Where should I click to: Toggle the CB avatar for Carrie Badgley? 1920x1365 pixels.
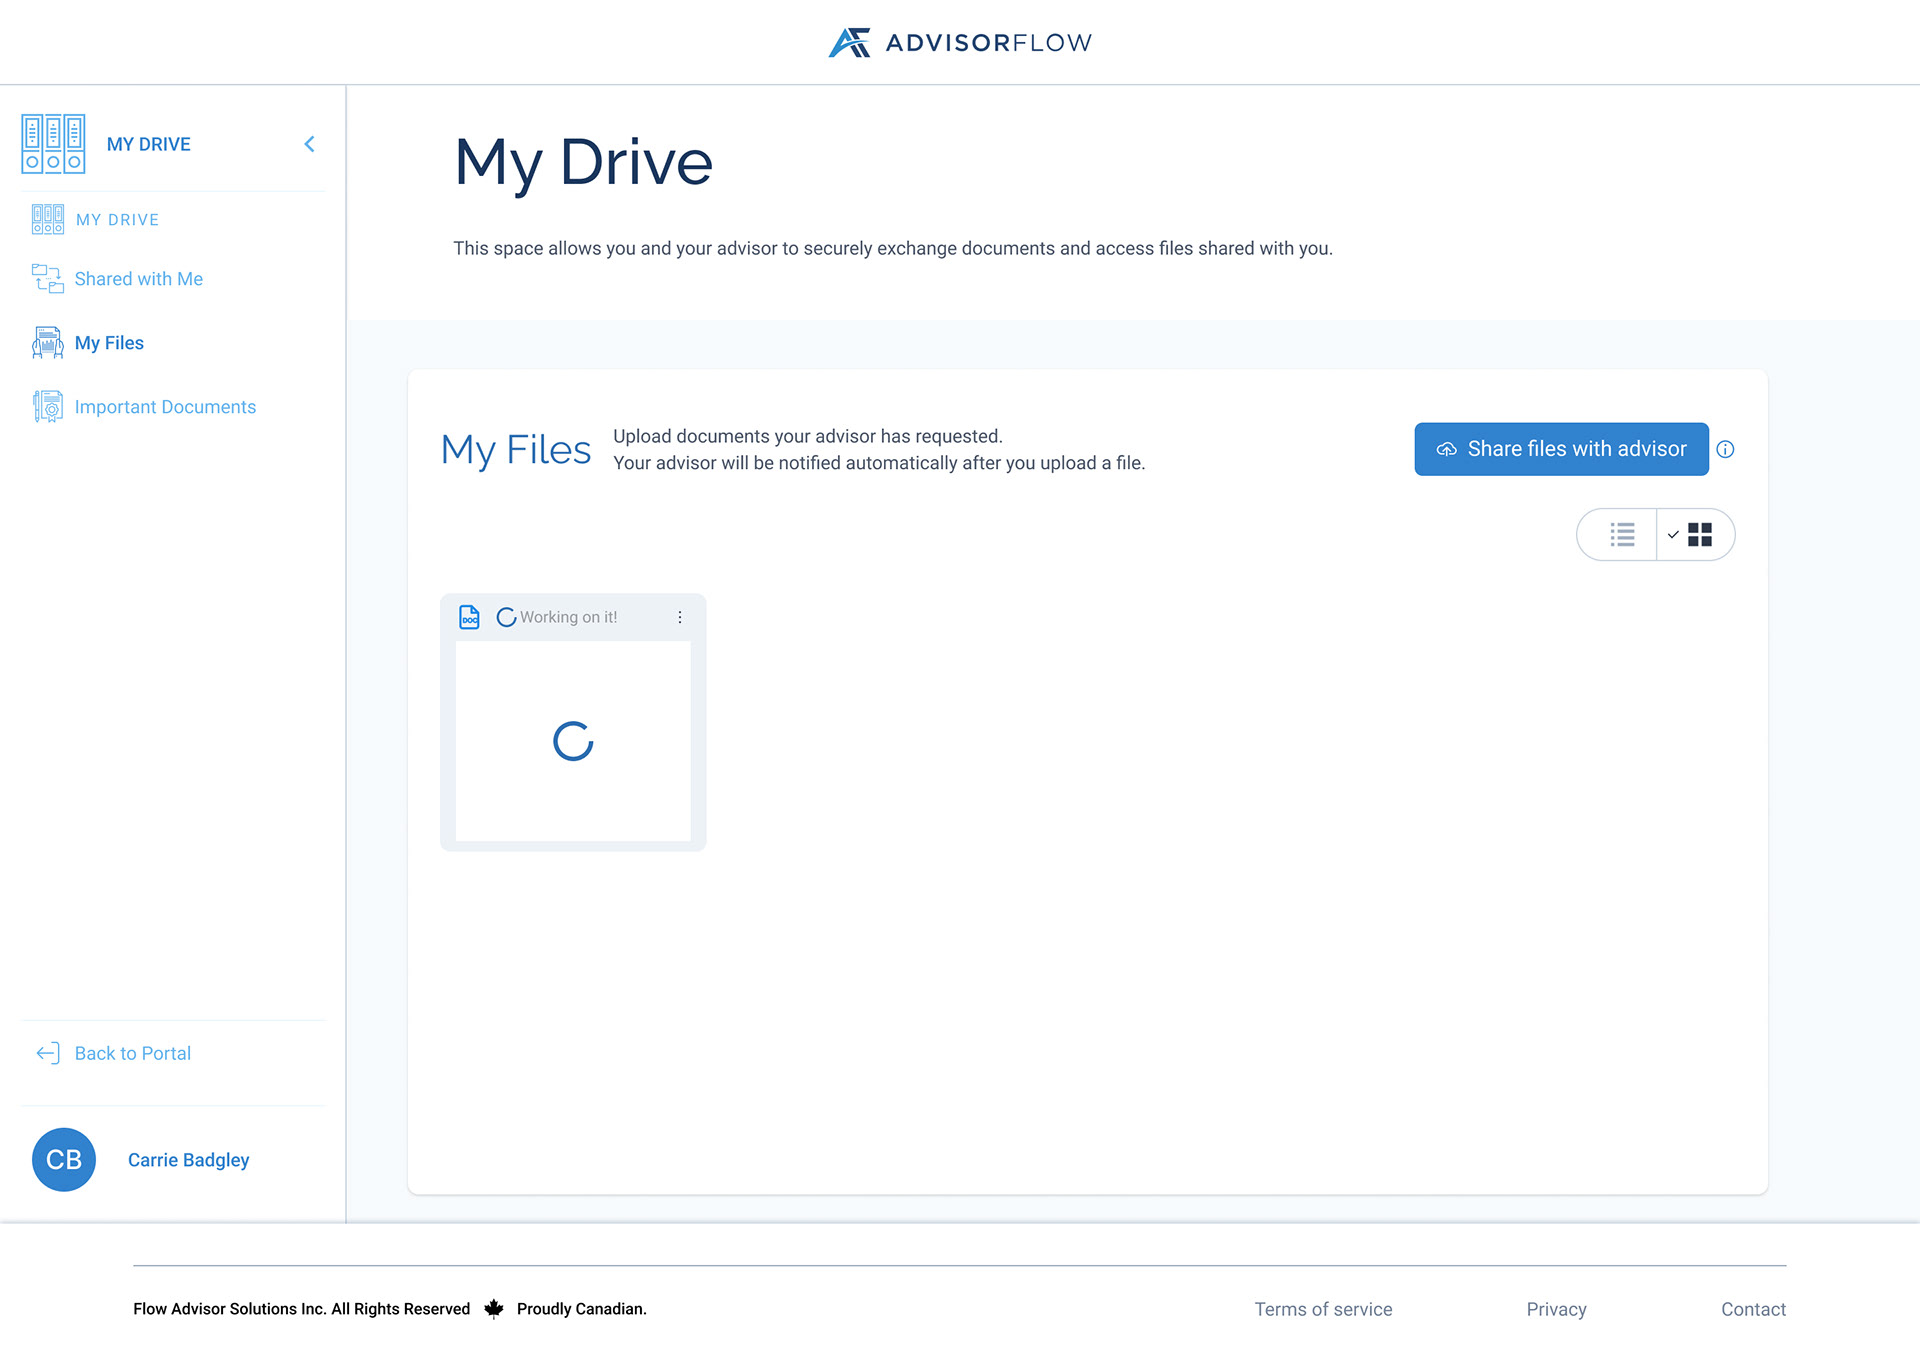coord(63,1159)
